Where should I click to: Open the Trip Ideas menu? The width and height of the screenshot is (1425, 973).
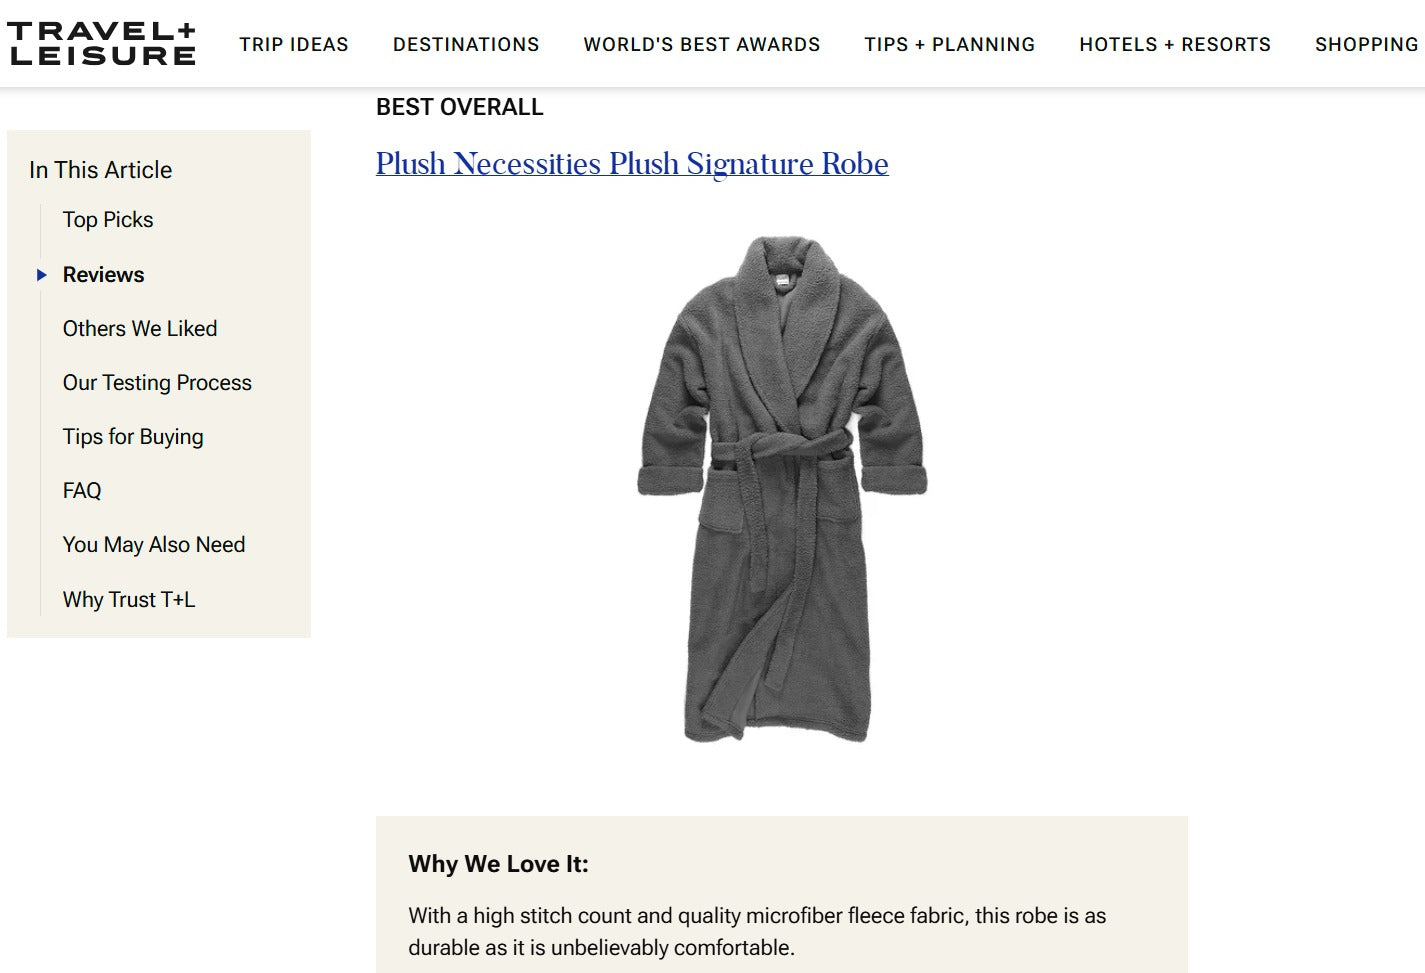click(x=294, y=45)
